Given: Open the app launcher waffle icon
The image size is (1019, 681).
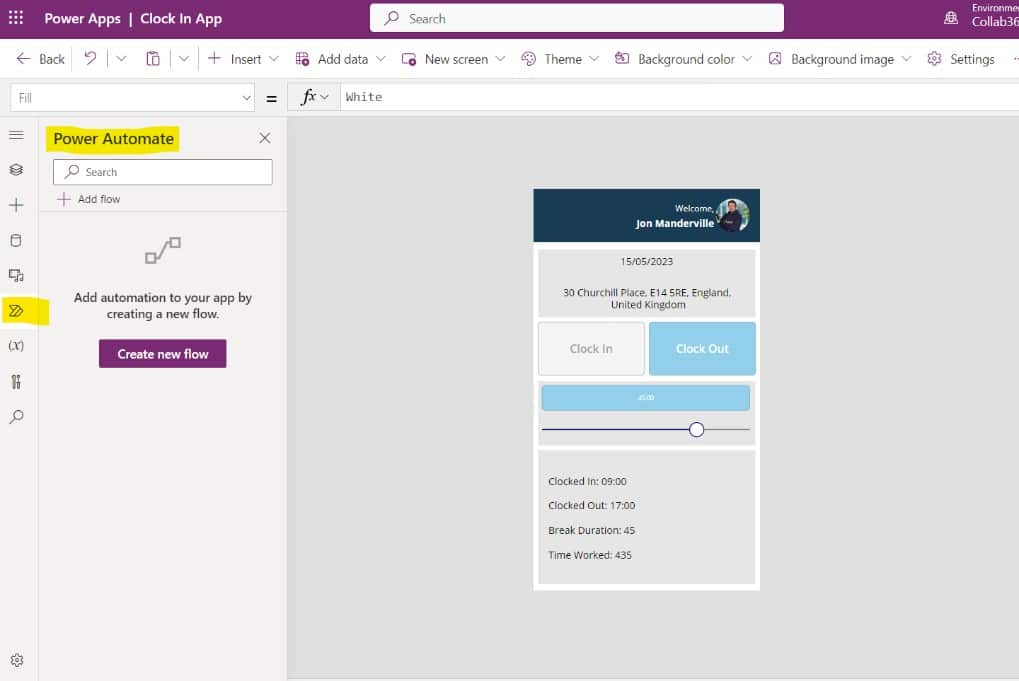Looking at the screenshot, I should (16, 19).
